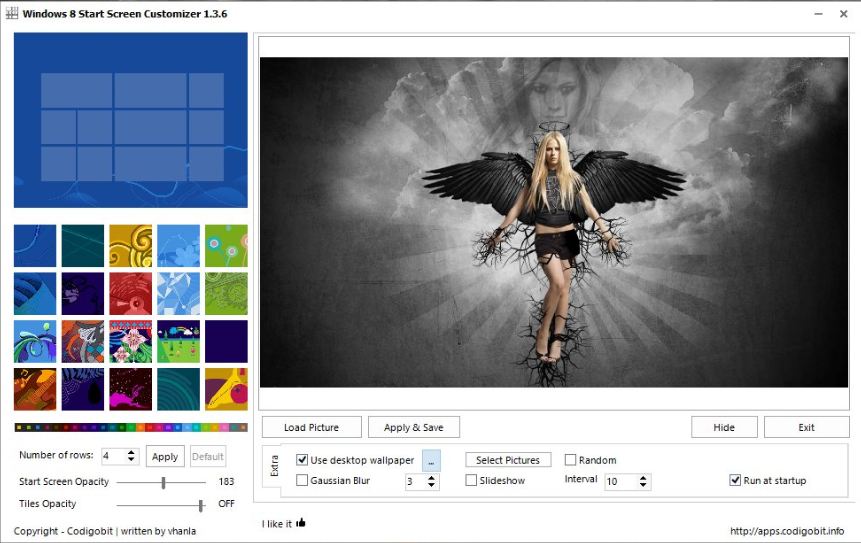Enable the Gaussian Blur checkbox

pos(303,481)
